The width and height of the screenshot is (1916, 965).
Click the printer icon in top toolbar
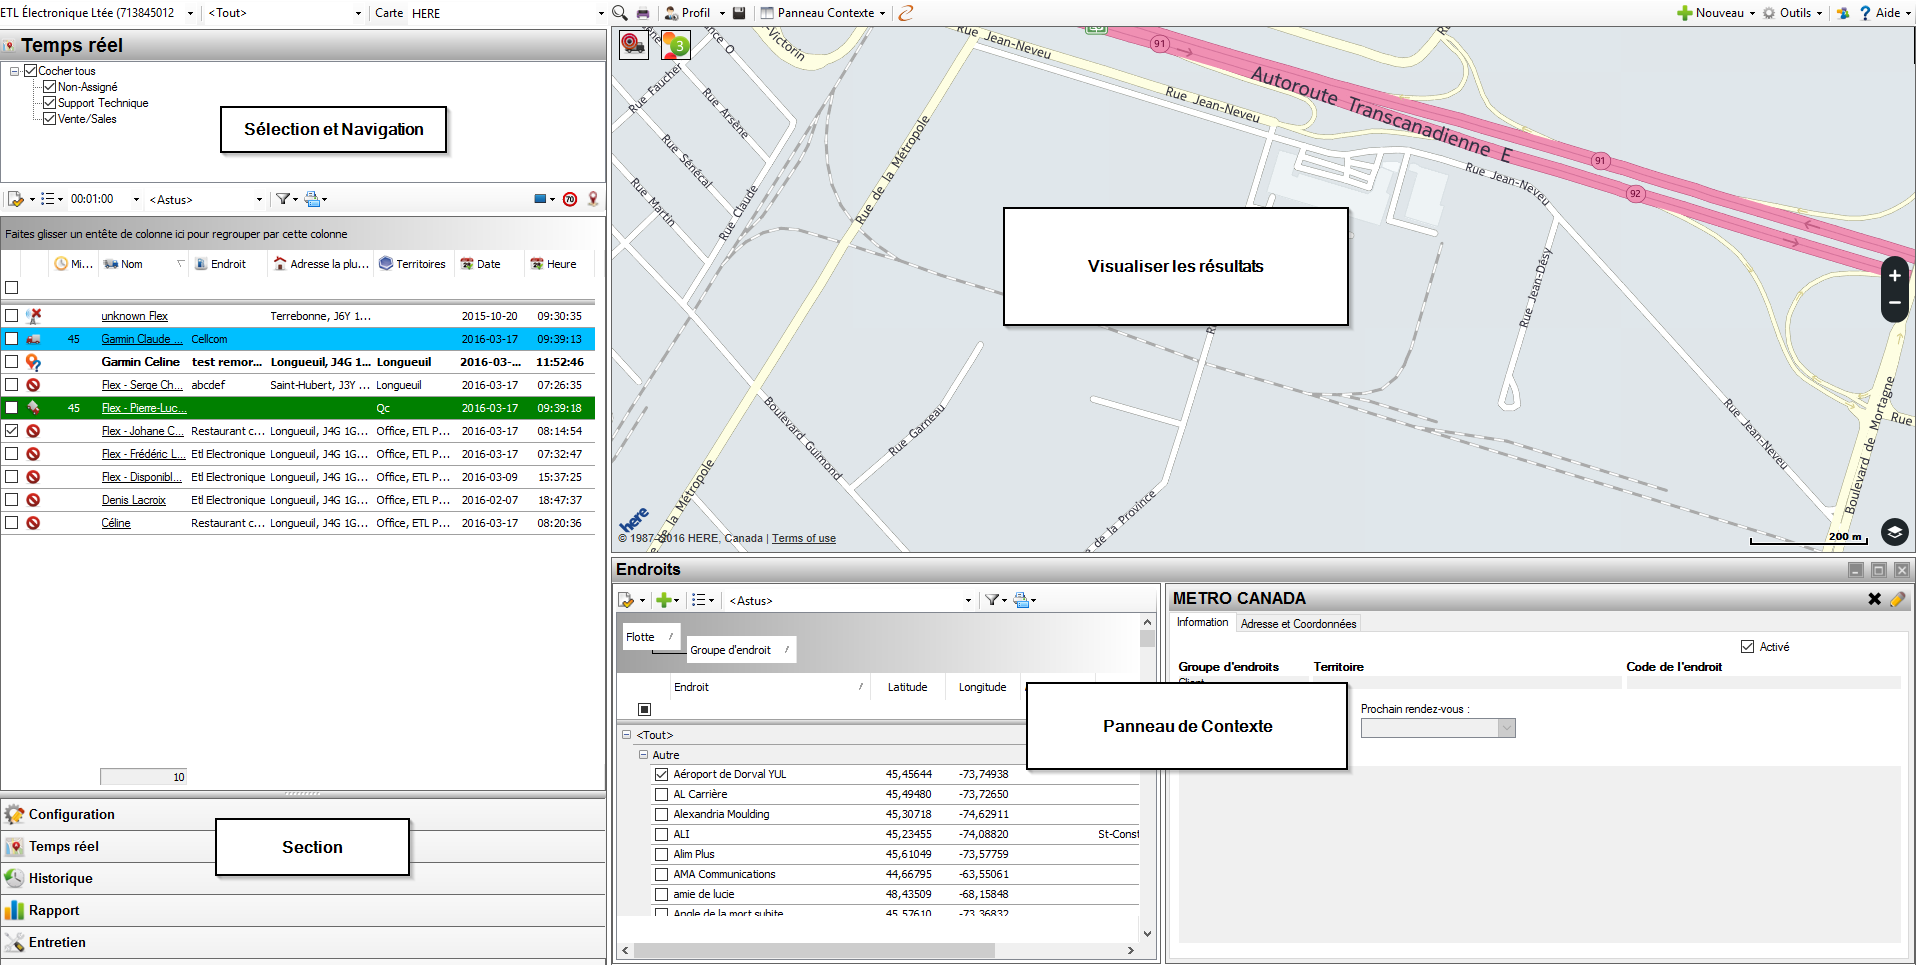point(643,13)
